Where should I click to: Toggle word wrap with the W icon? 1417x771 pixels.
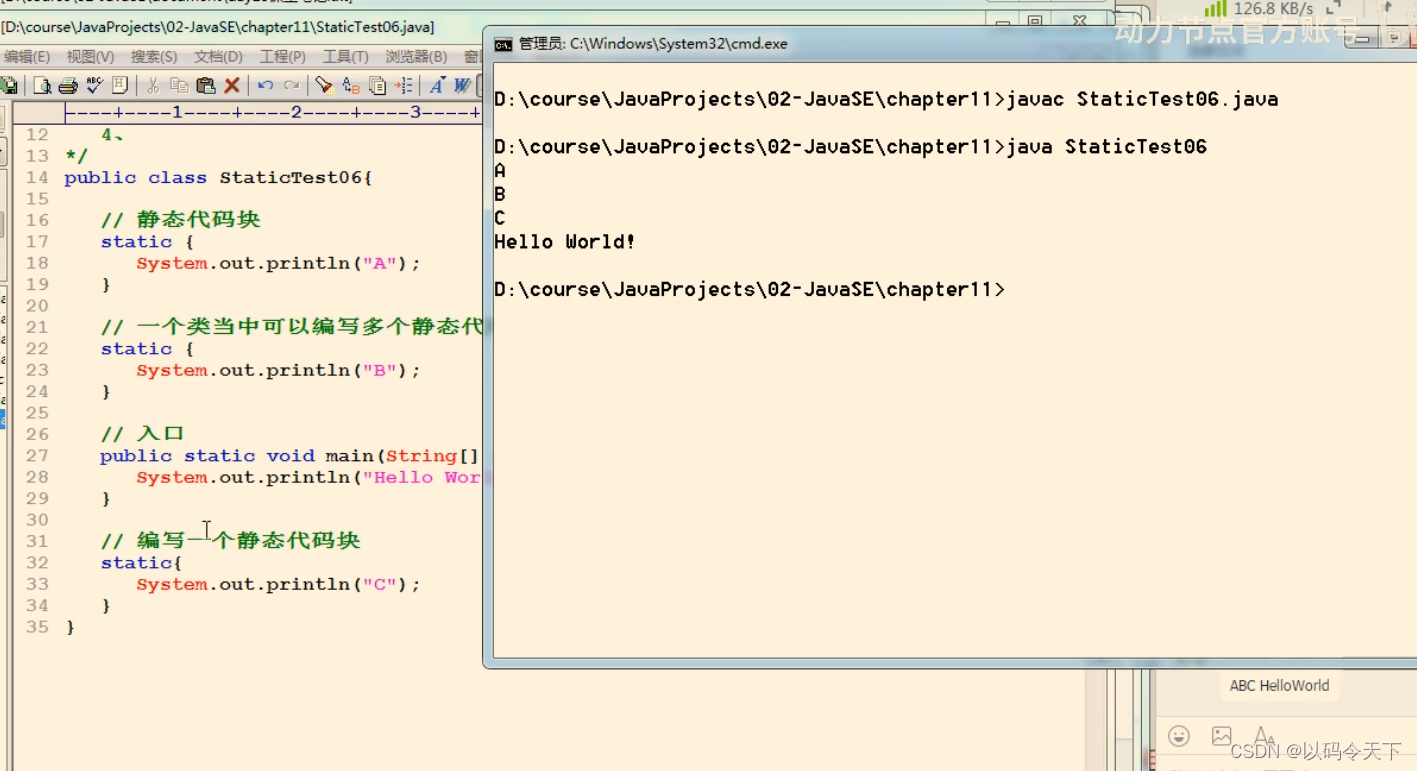tap(462, 85)
